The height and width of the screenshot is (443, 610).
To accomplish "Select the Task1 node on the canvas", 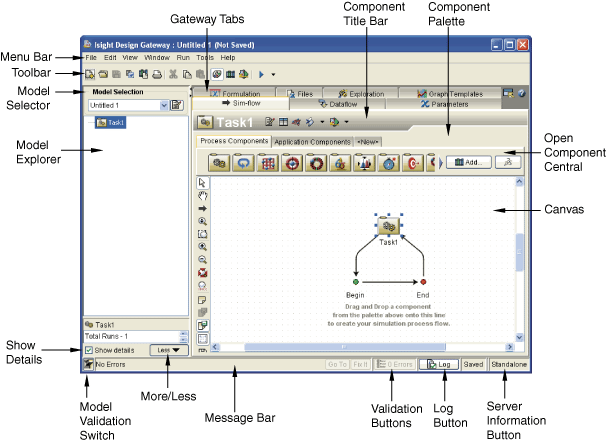I will pos(388,226).
